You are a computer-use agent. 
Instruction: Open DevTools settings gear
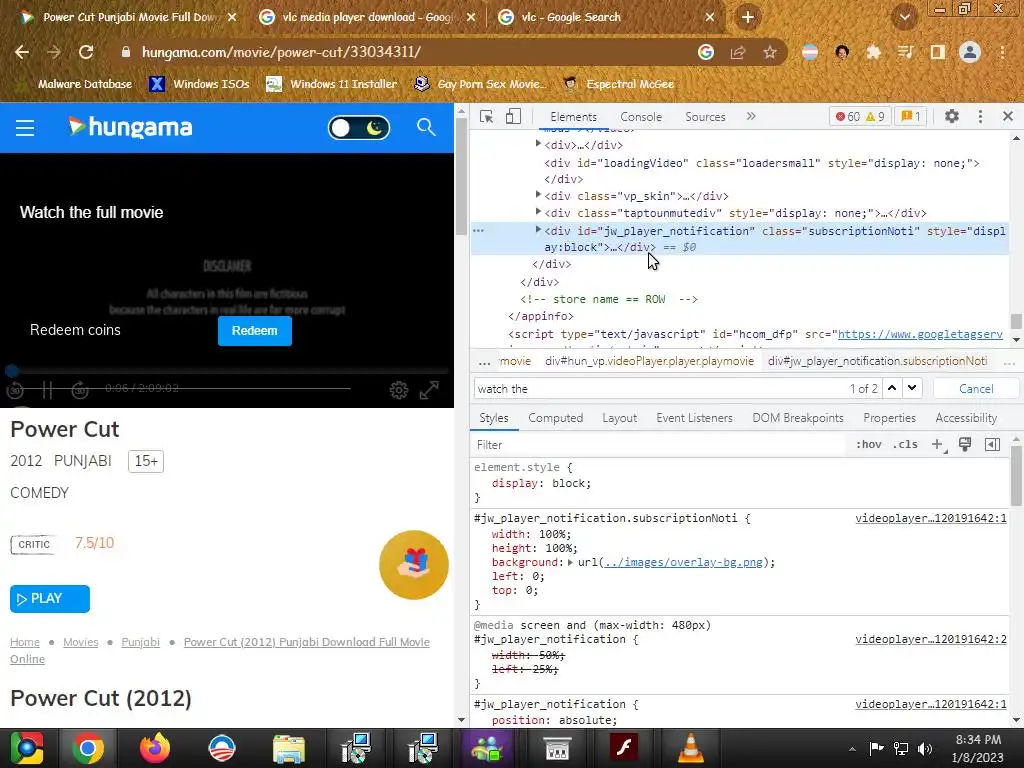(952, 116)
